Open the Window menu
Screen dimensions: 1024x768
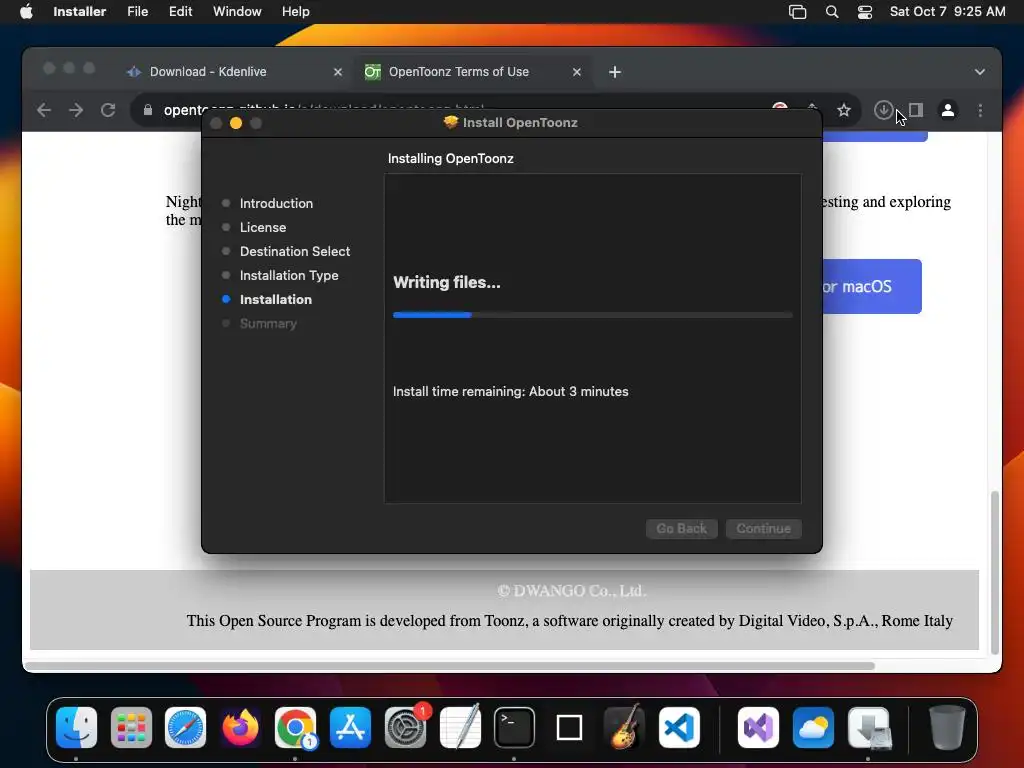tap(237, 12)
